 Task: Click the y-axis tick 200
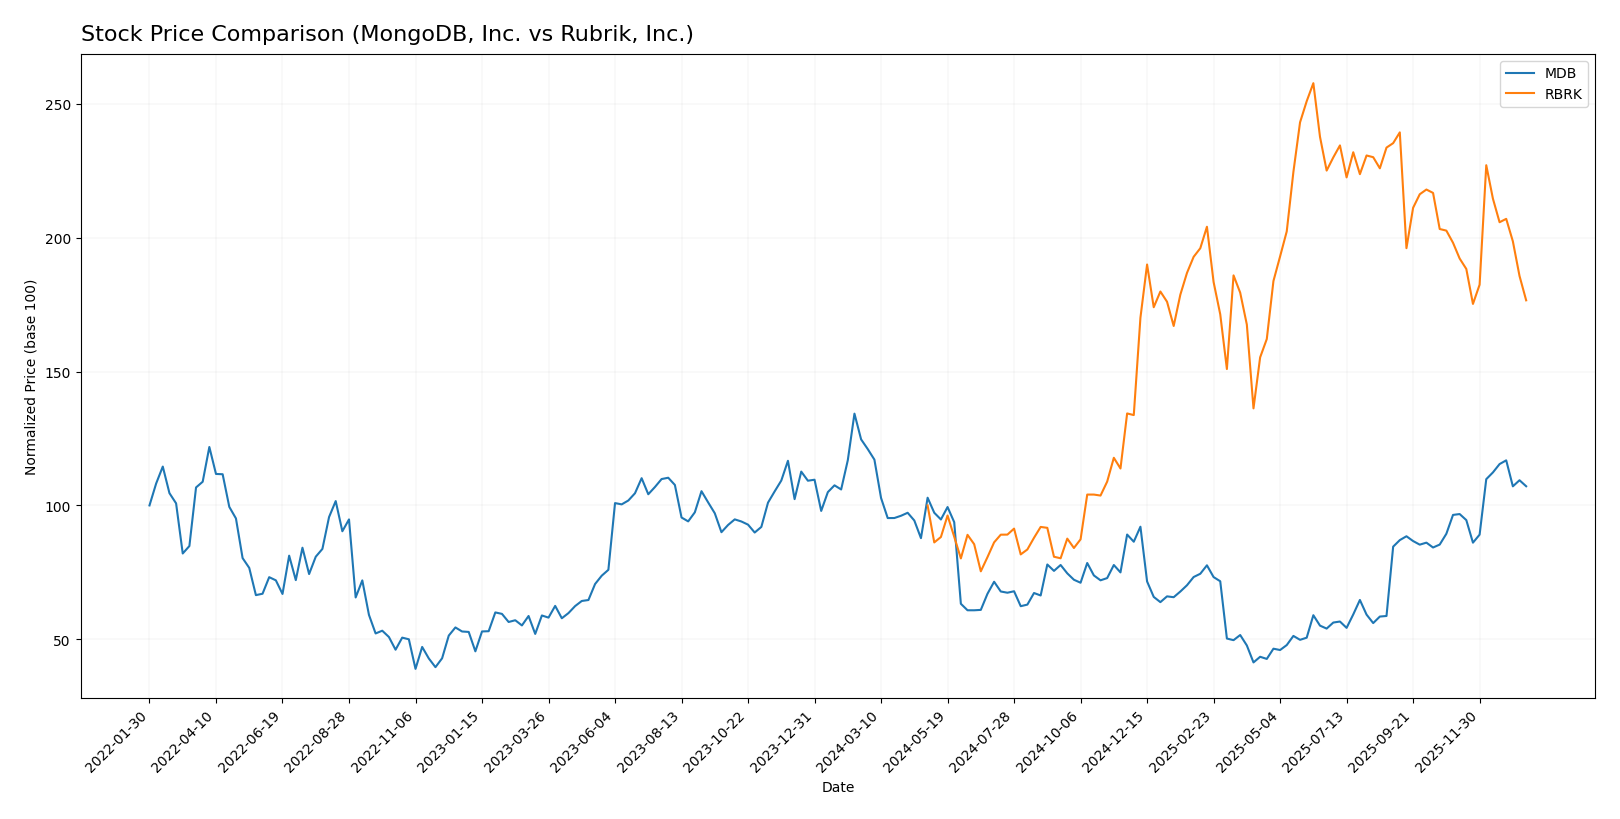(60, 239)
